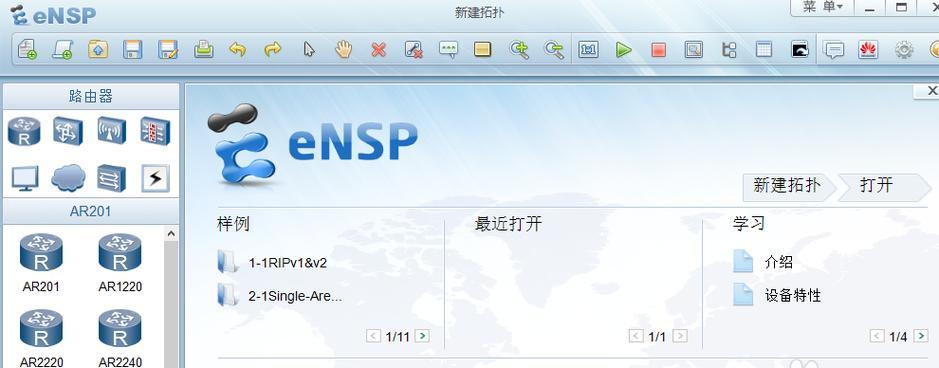Open the 菜单 dropdown menu
The width and height of the screenshot is (939, 368).
tap(823, 7)
